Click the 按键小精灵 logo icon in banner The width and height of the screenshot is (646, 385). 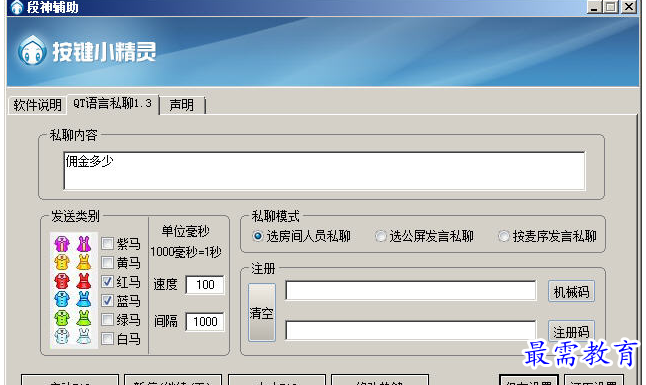coord(32,51)
